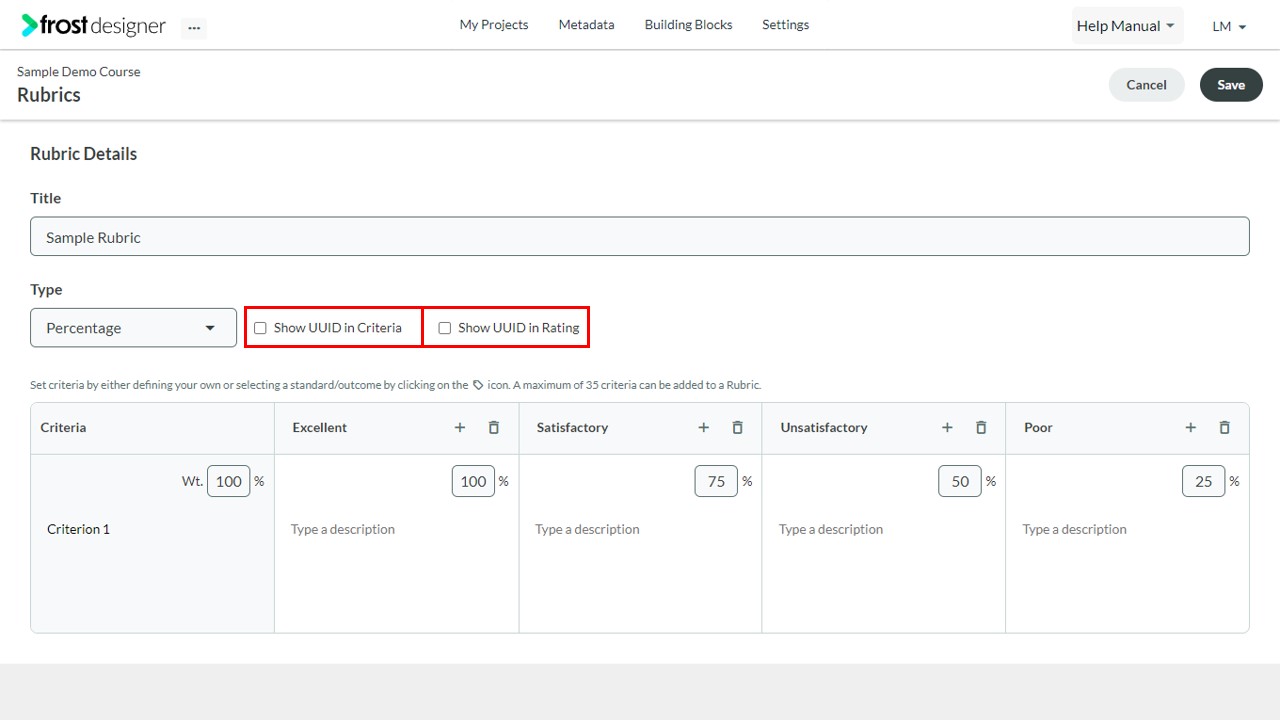Viewport: 1280px width, 720px height.
Task: Enable Show UUID in Criteria checkbox
Action: coord(260,328)
